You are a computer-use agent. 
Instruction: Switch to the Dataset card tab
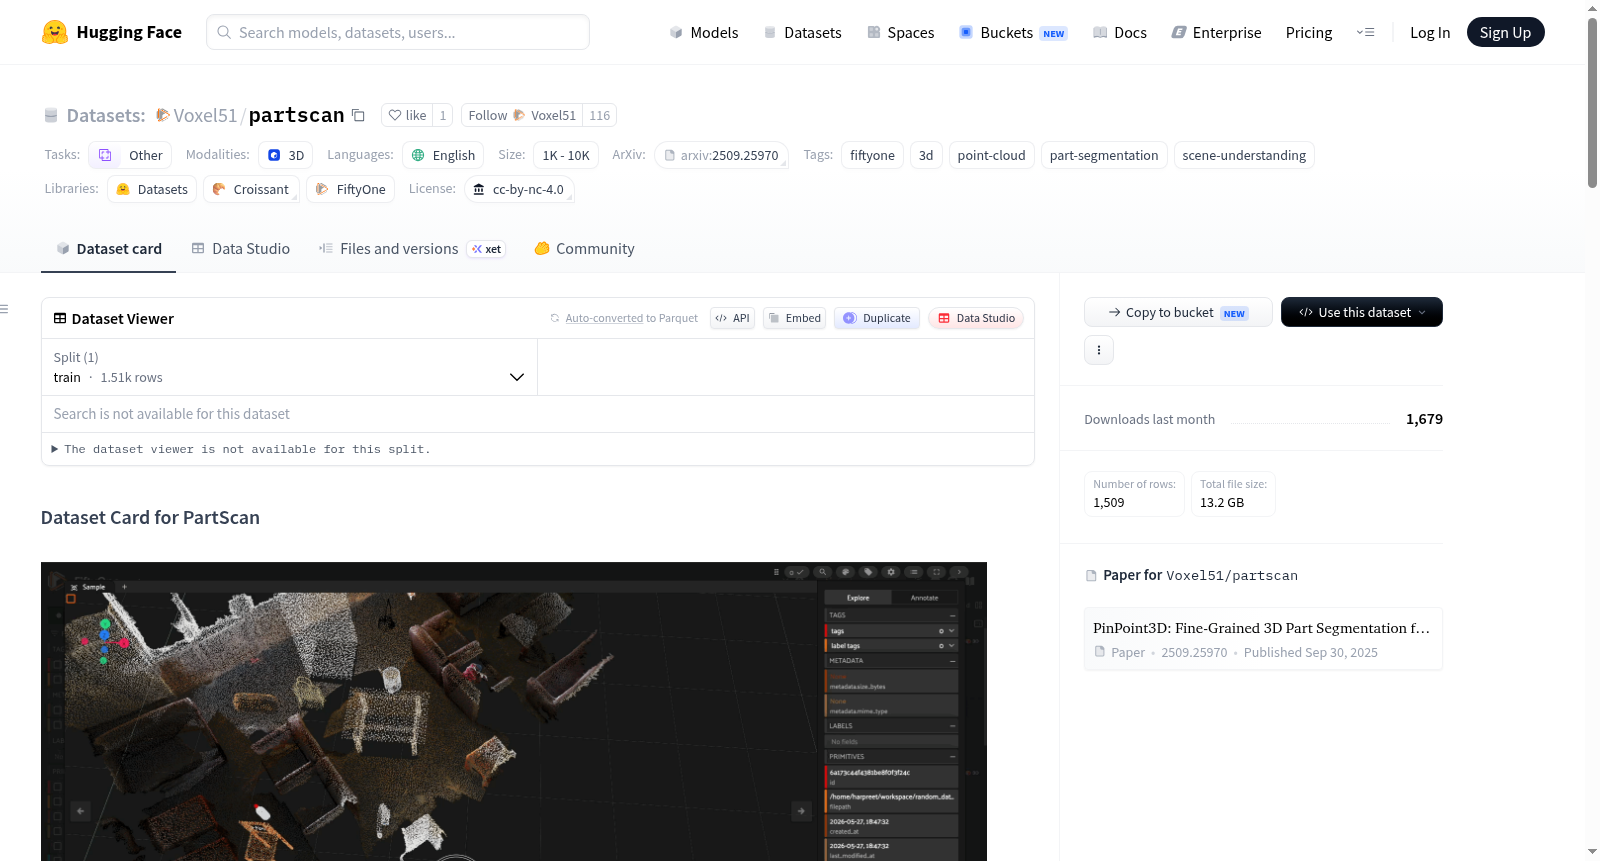tap(108, 249)
